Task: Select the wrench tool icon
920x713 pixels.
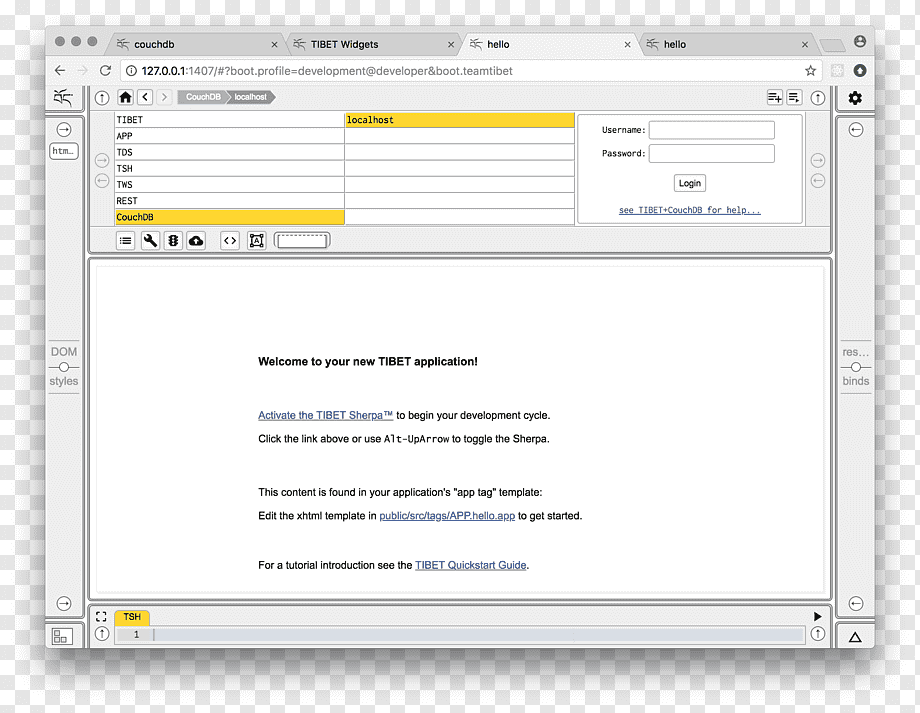Action: click(150, 241)
